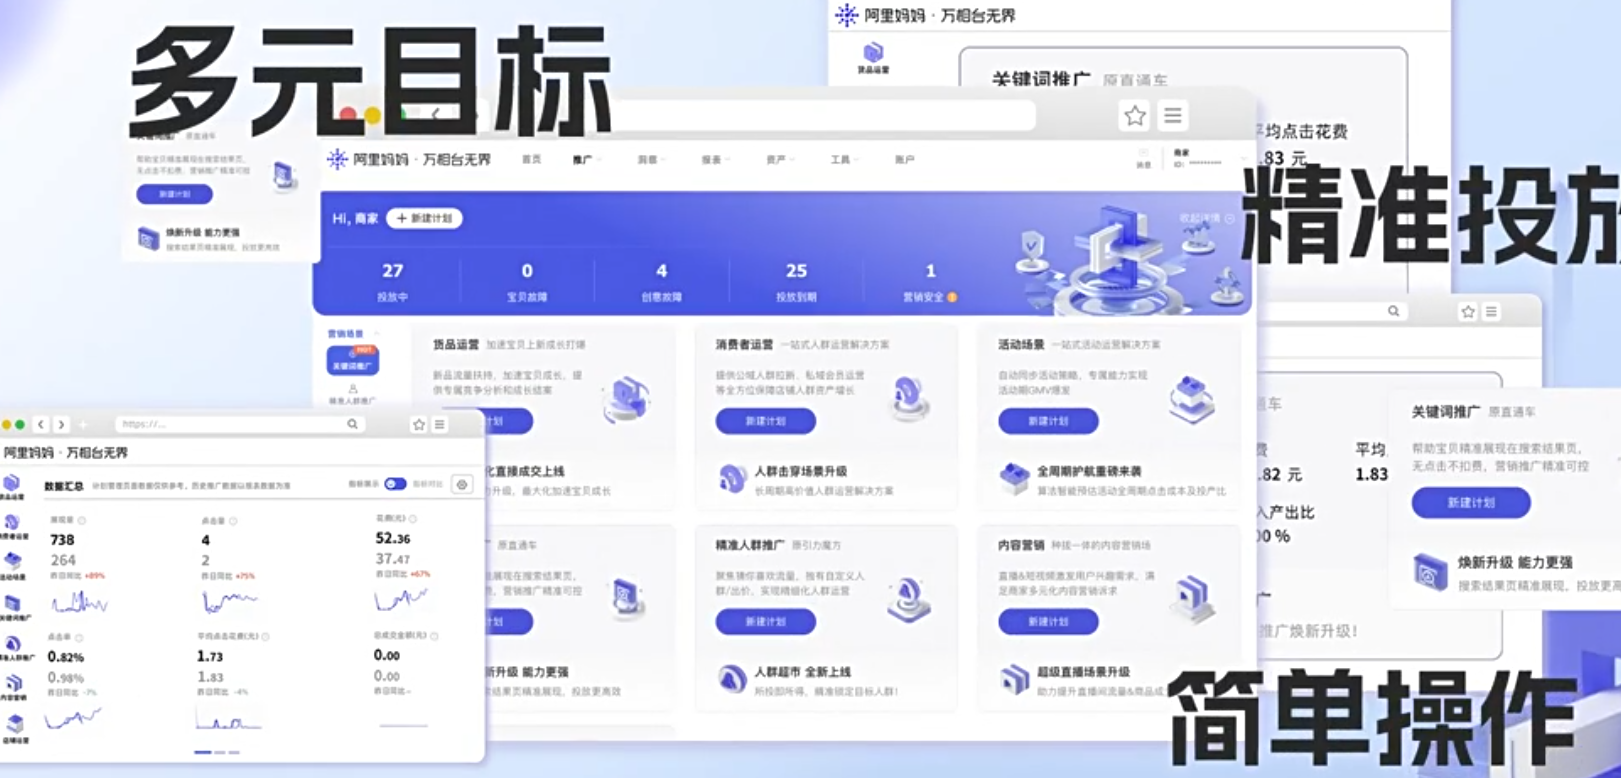Viewport: 1621px width, 778px height.
Task: Click the icon beside 全周期护航重磅来袭
Action: [x=1014, y=479]
